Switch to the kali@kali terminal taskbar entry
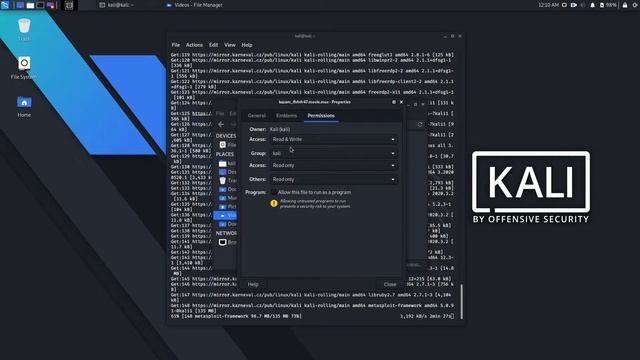 pyautogui.click(x=117, y=5)
